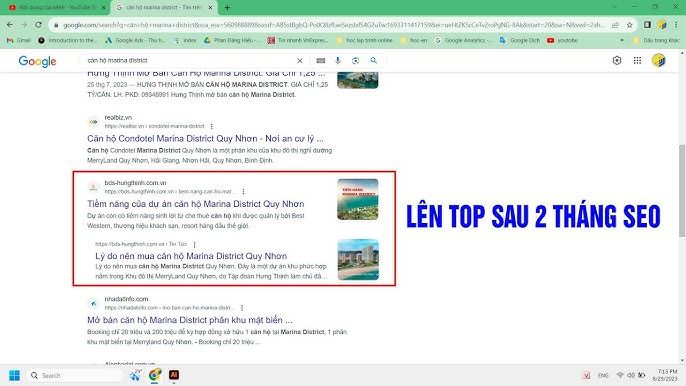Open 'Hưng Thịnh Mở Bán Căn Hộ Marina District' result

click(206, 74)
